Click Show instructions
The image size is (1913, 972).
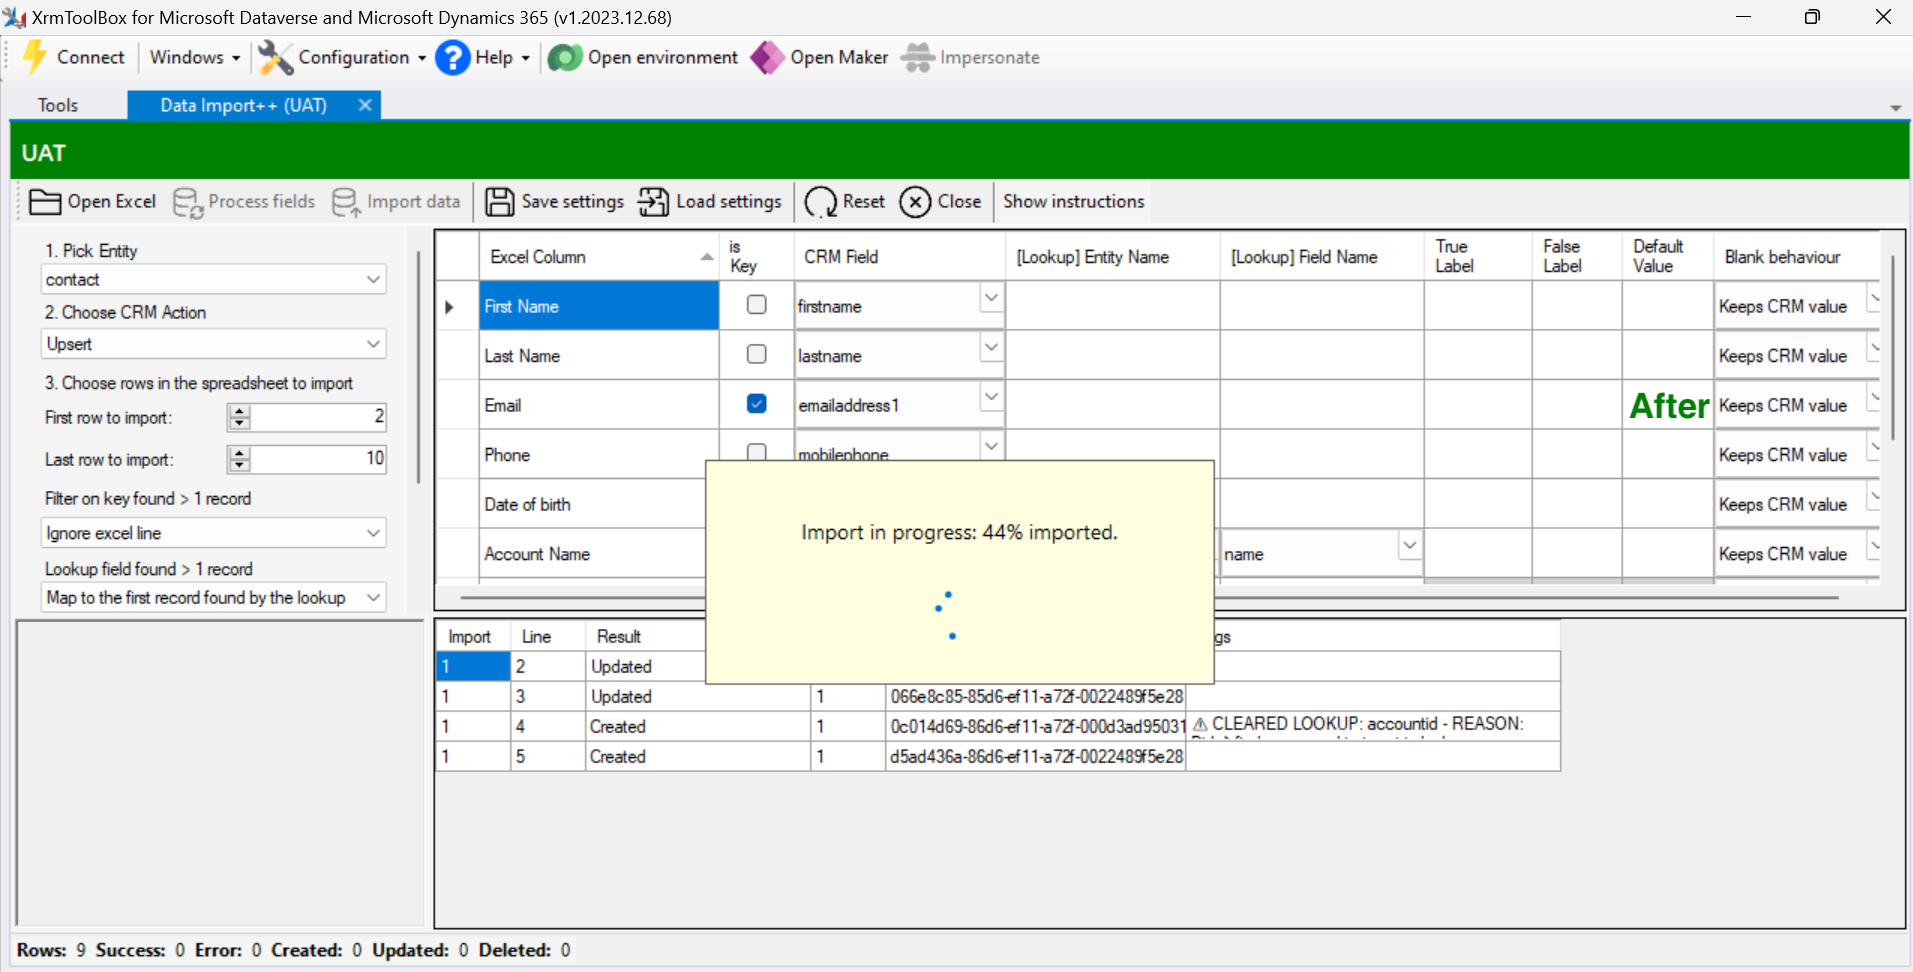pyautogui.click(x=1073, y=201)
